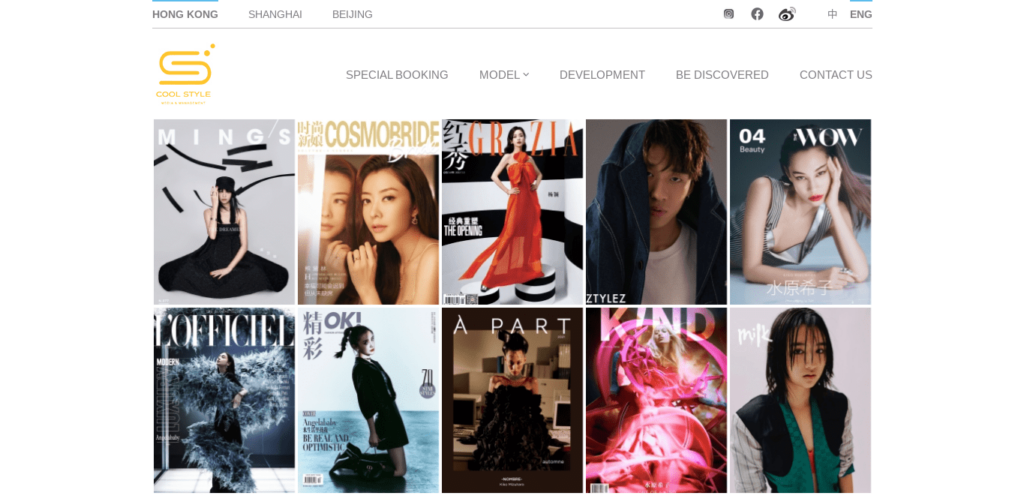The image size is (1024, 496).
Task: Switch to the Hong Kong tab
Action: click(185, 14)
